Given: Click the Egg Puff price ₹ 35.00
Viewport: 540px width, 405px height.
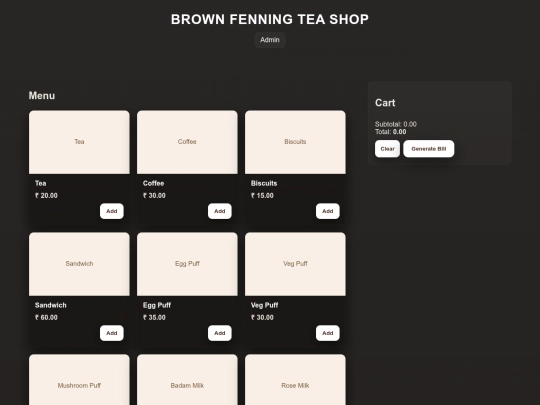Looking at the screenshot, I should 154,318.
